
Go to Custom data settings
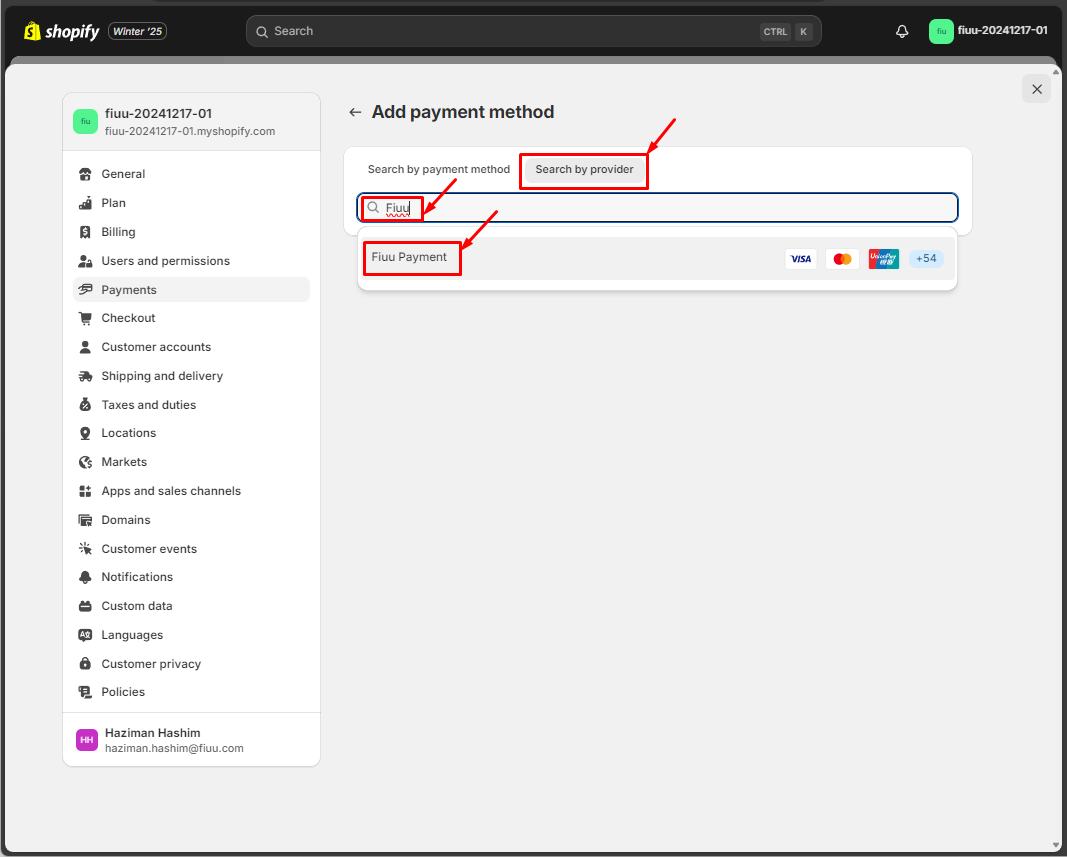pos(191,606)
